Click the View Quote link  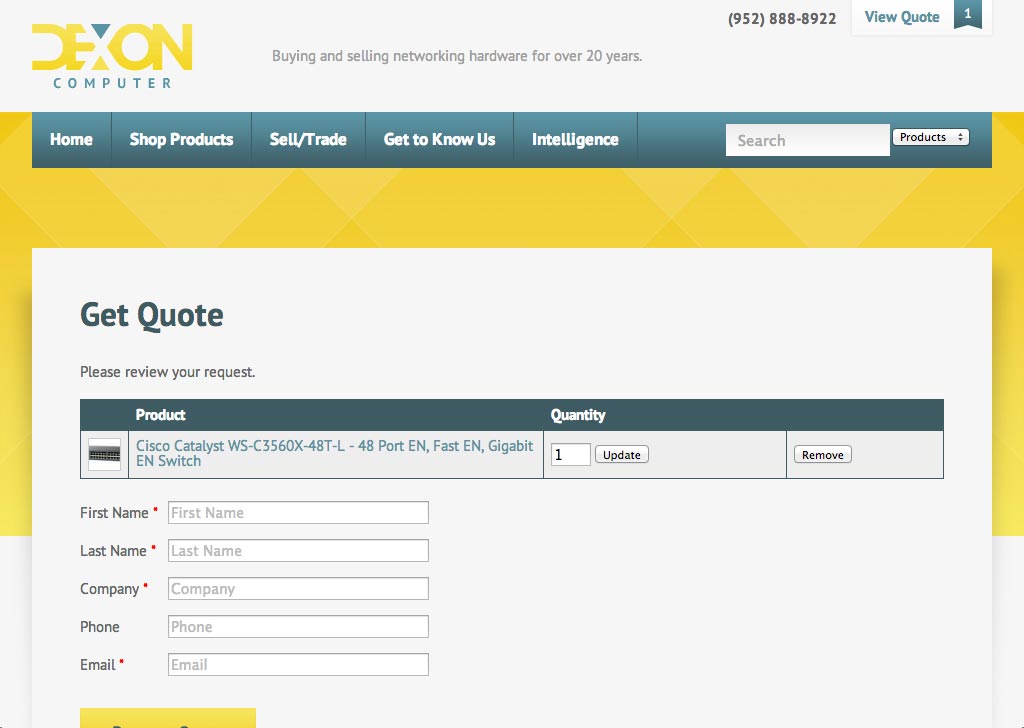[902, 18]
